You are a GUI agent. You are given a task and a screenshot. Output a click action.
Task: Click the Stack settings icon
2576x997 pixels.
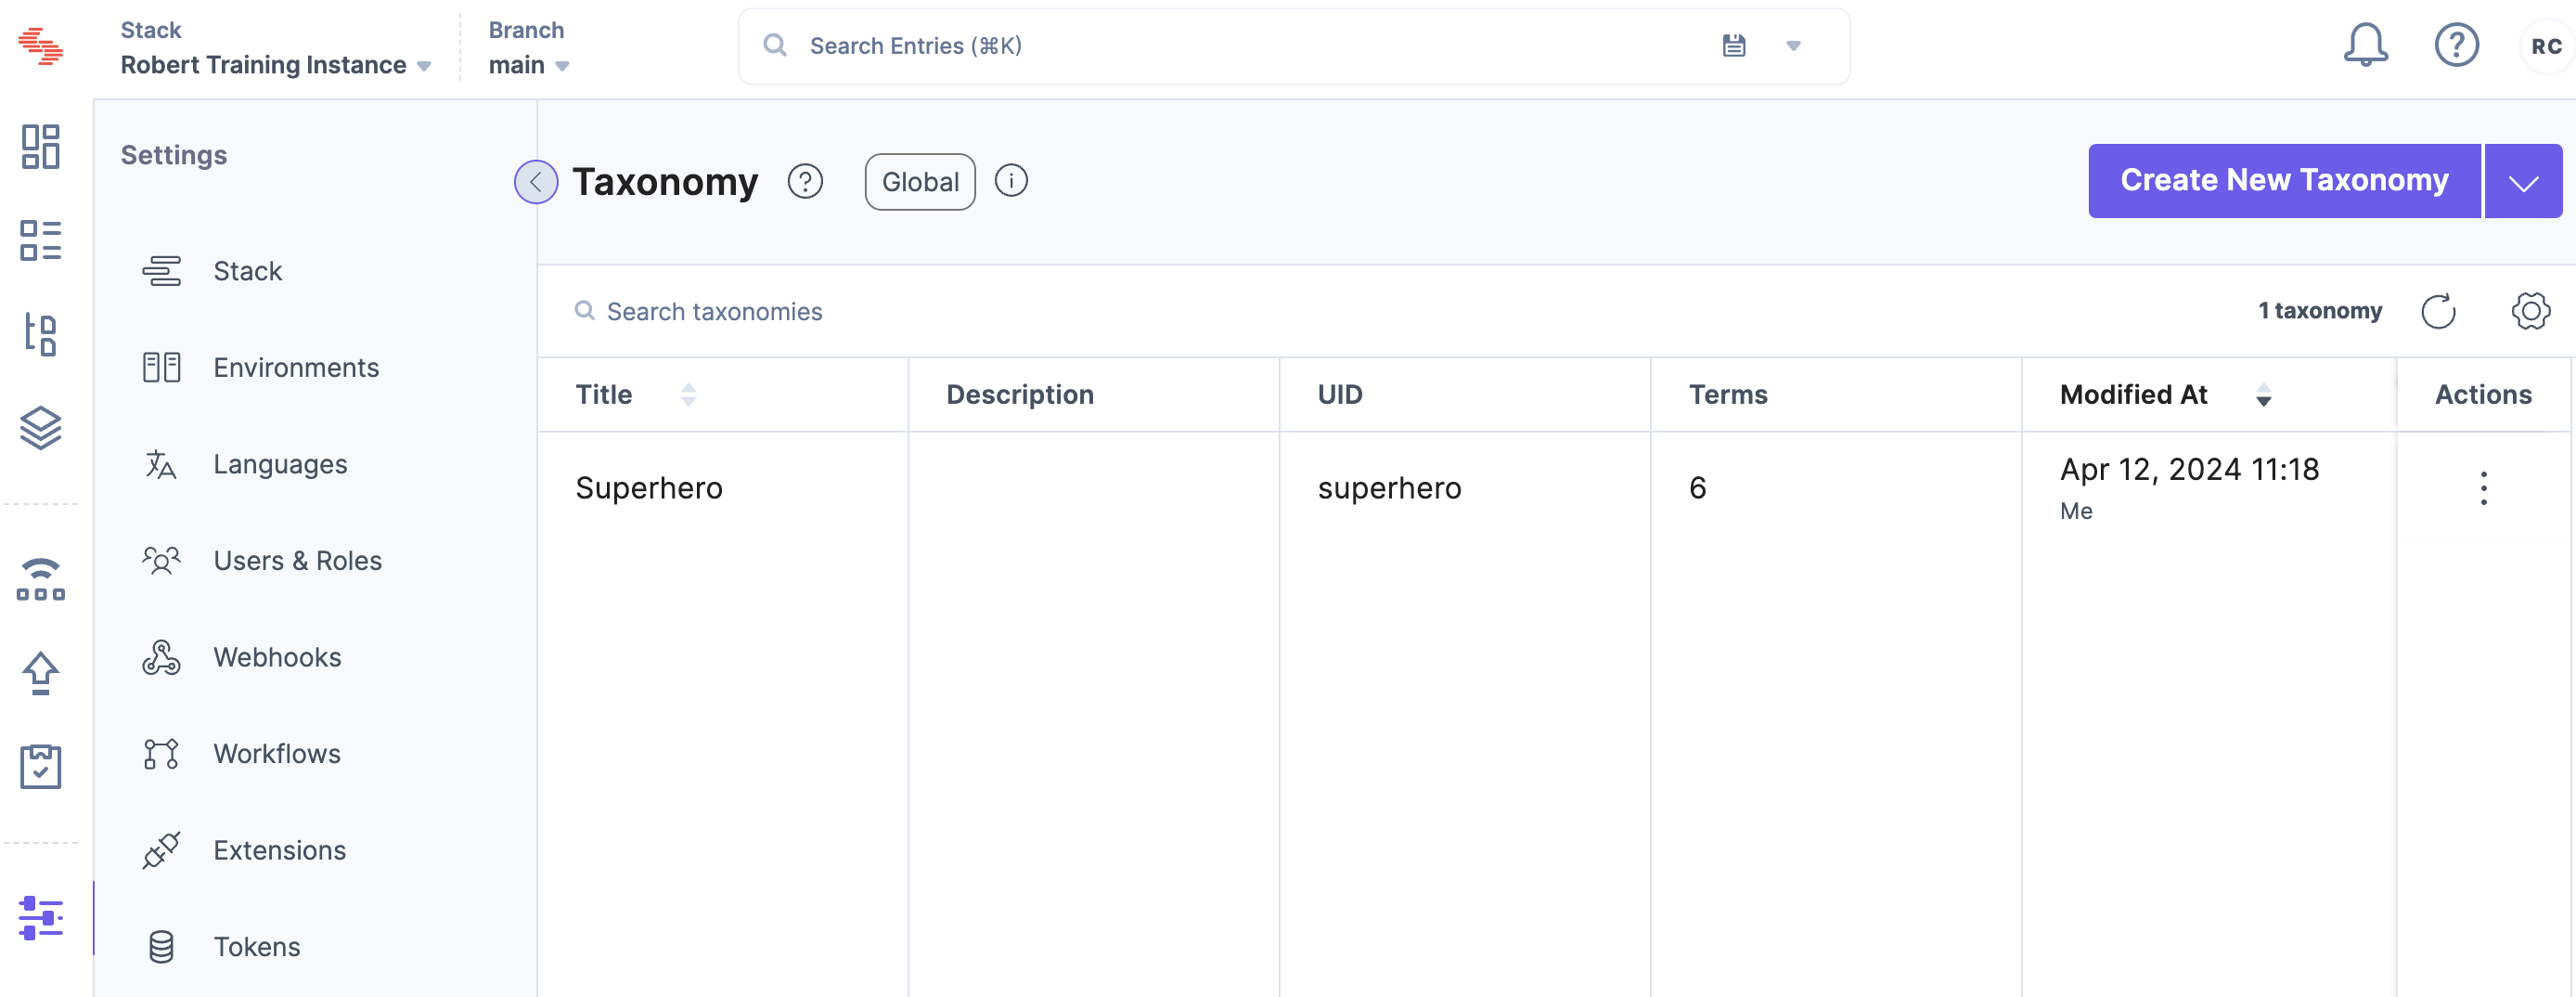tap(161, 271)
